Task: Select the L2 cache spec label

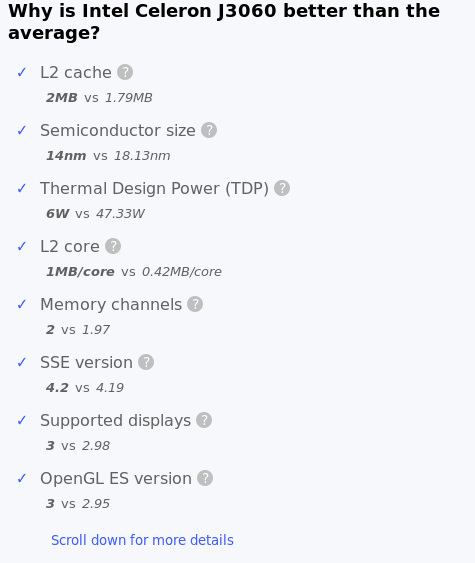Action: (x=76, y=73)
